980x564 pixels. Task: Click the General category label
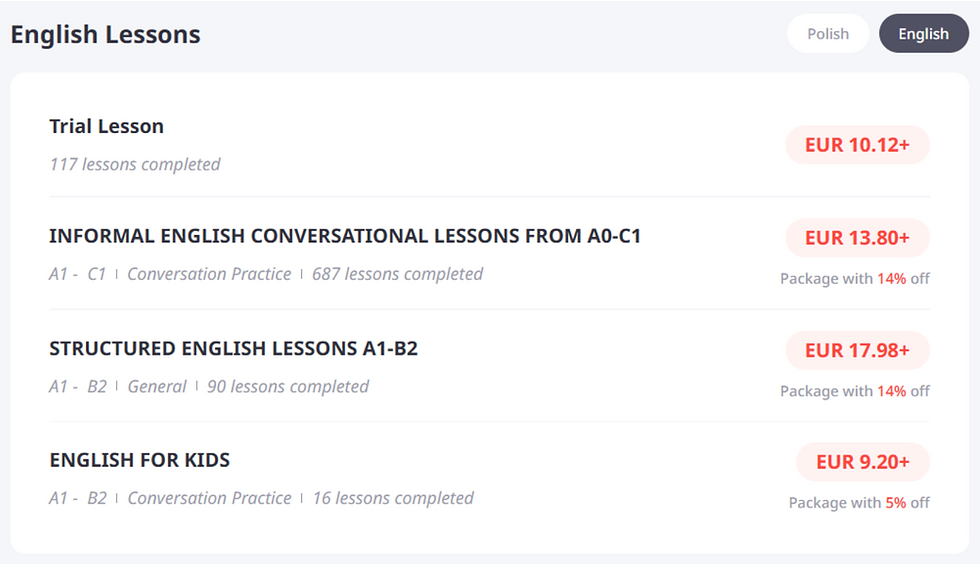[157, 386]
